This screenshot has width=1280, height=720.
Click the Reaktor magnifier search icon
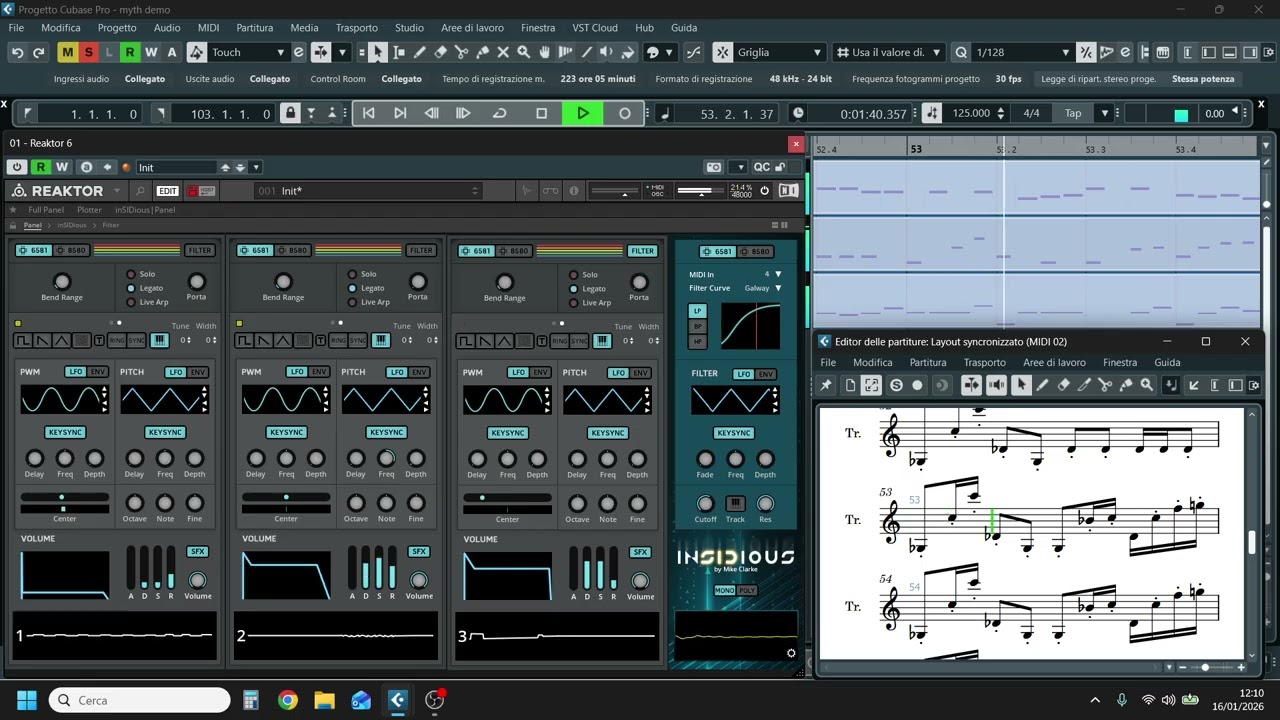click(140, 190)
